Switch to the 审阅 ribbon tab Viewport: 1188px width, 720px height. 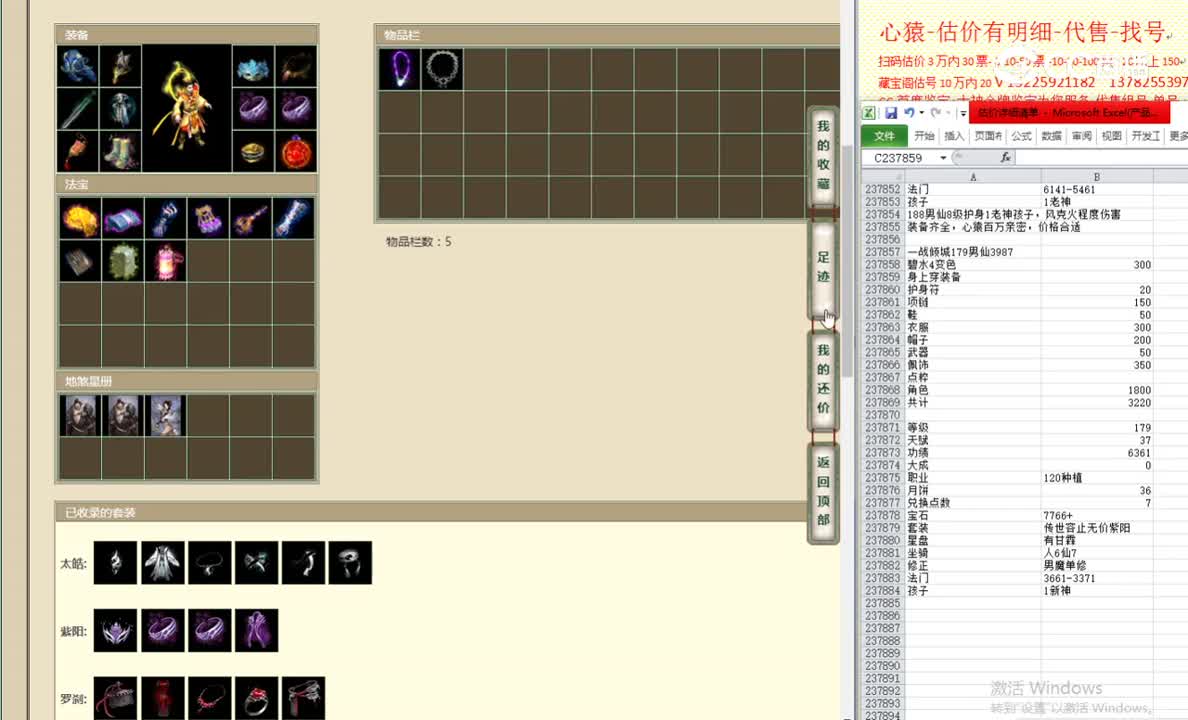click(1081, 136)
